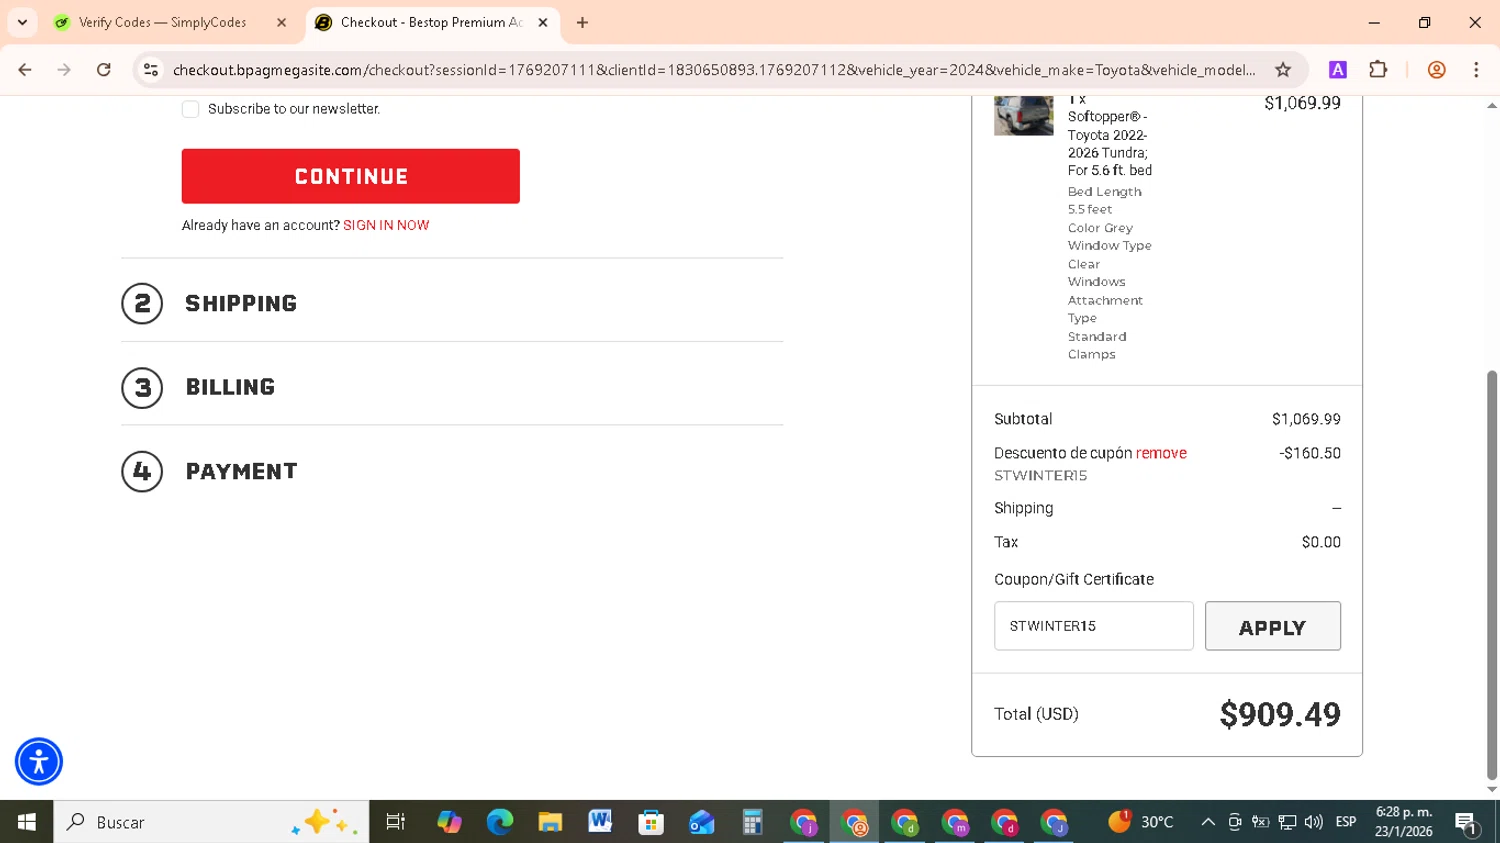Open the 30°C weather widget
This screenshot has height=843, width=1500.
[x=1141, y=822]
